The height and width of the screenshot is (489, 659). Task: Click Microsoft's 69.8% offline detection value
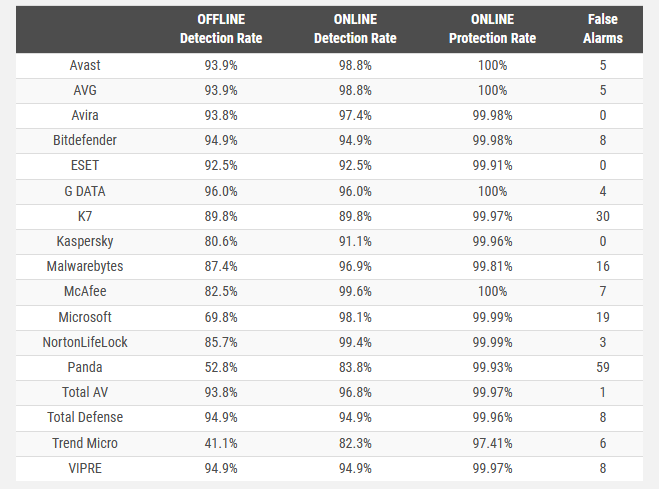coord(220,317)
